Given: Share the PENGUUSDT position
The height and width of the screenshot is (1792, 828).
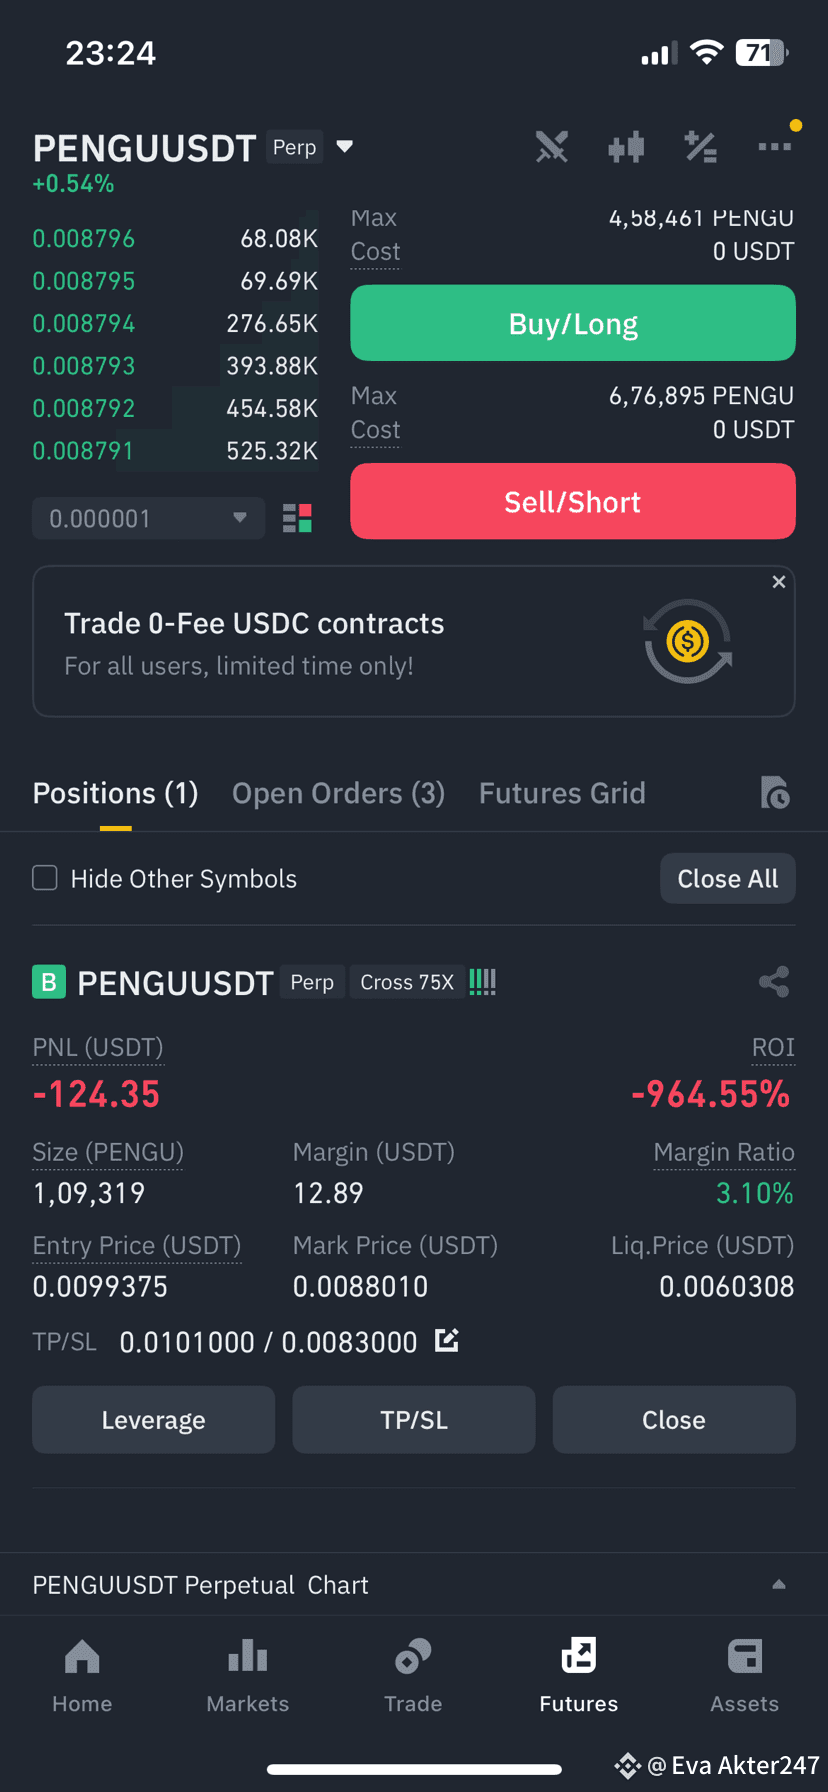Looking at the screenshot, I should pyautogui.click(x=774, y=982).
